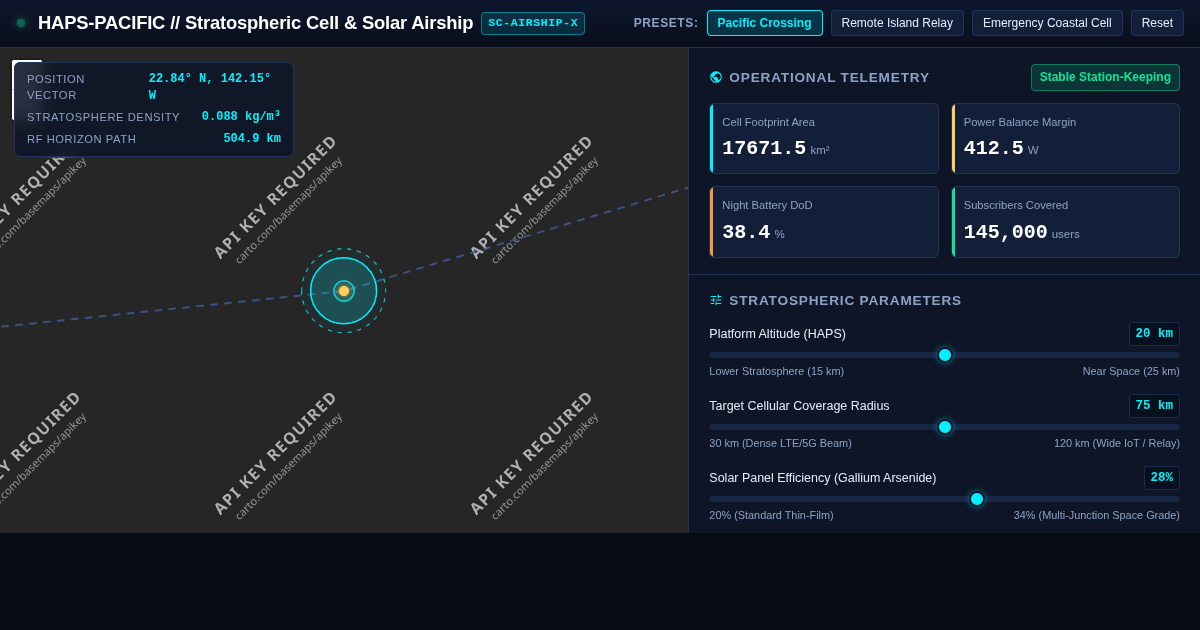Click the 120 km (Wide IoT / Relay) label
Viewport: 1200px width, 630px height.
tap(1117, 443)
